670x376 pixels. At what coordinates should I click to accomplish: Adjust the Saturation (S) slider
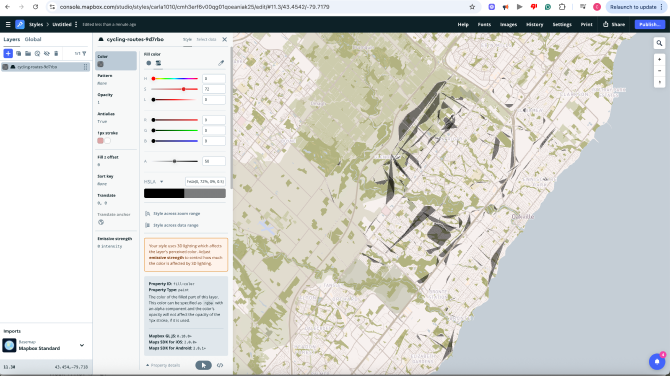point(175,89)
